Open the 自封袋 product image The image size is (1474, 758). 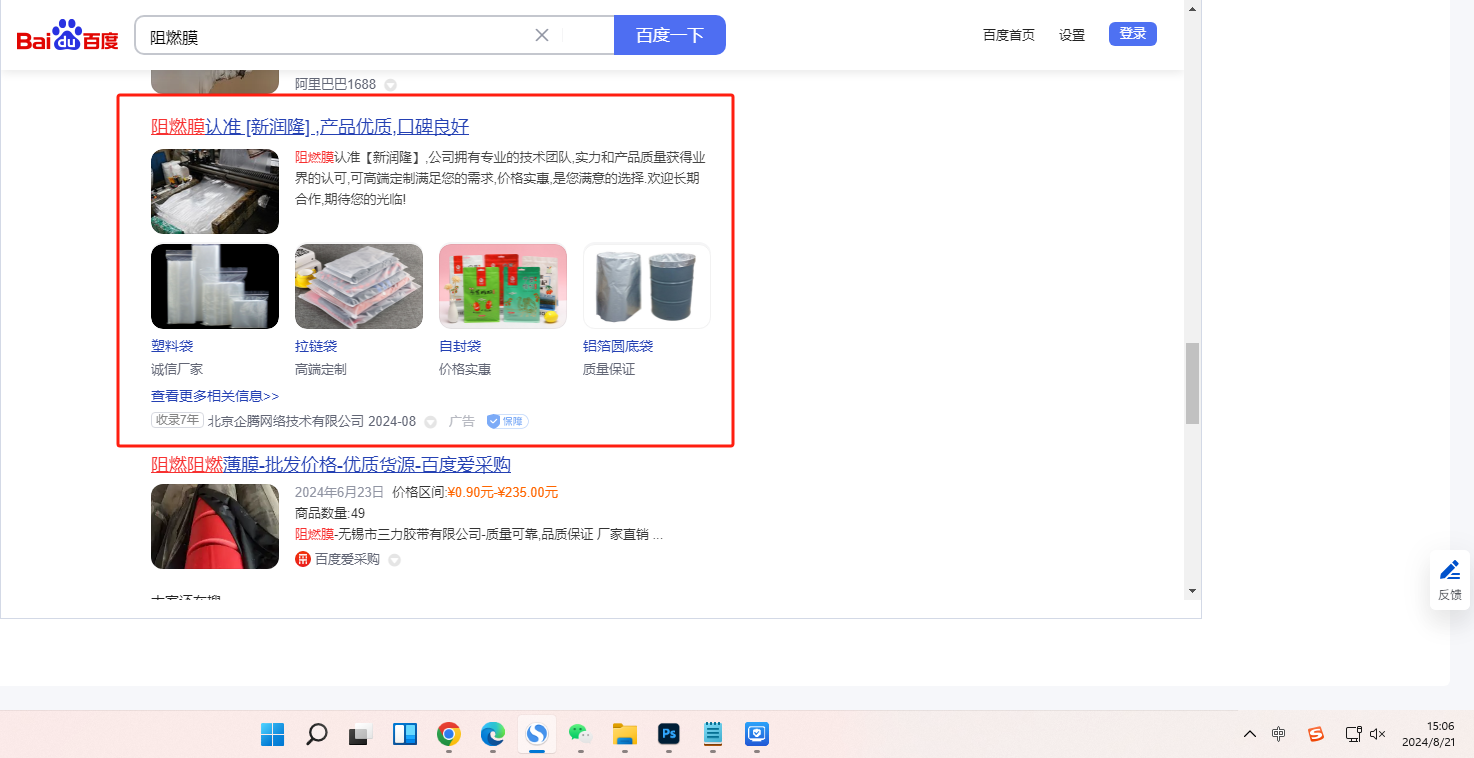coord(503,286)
